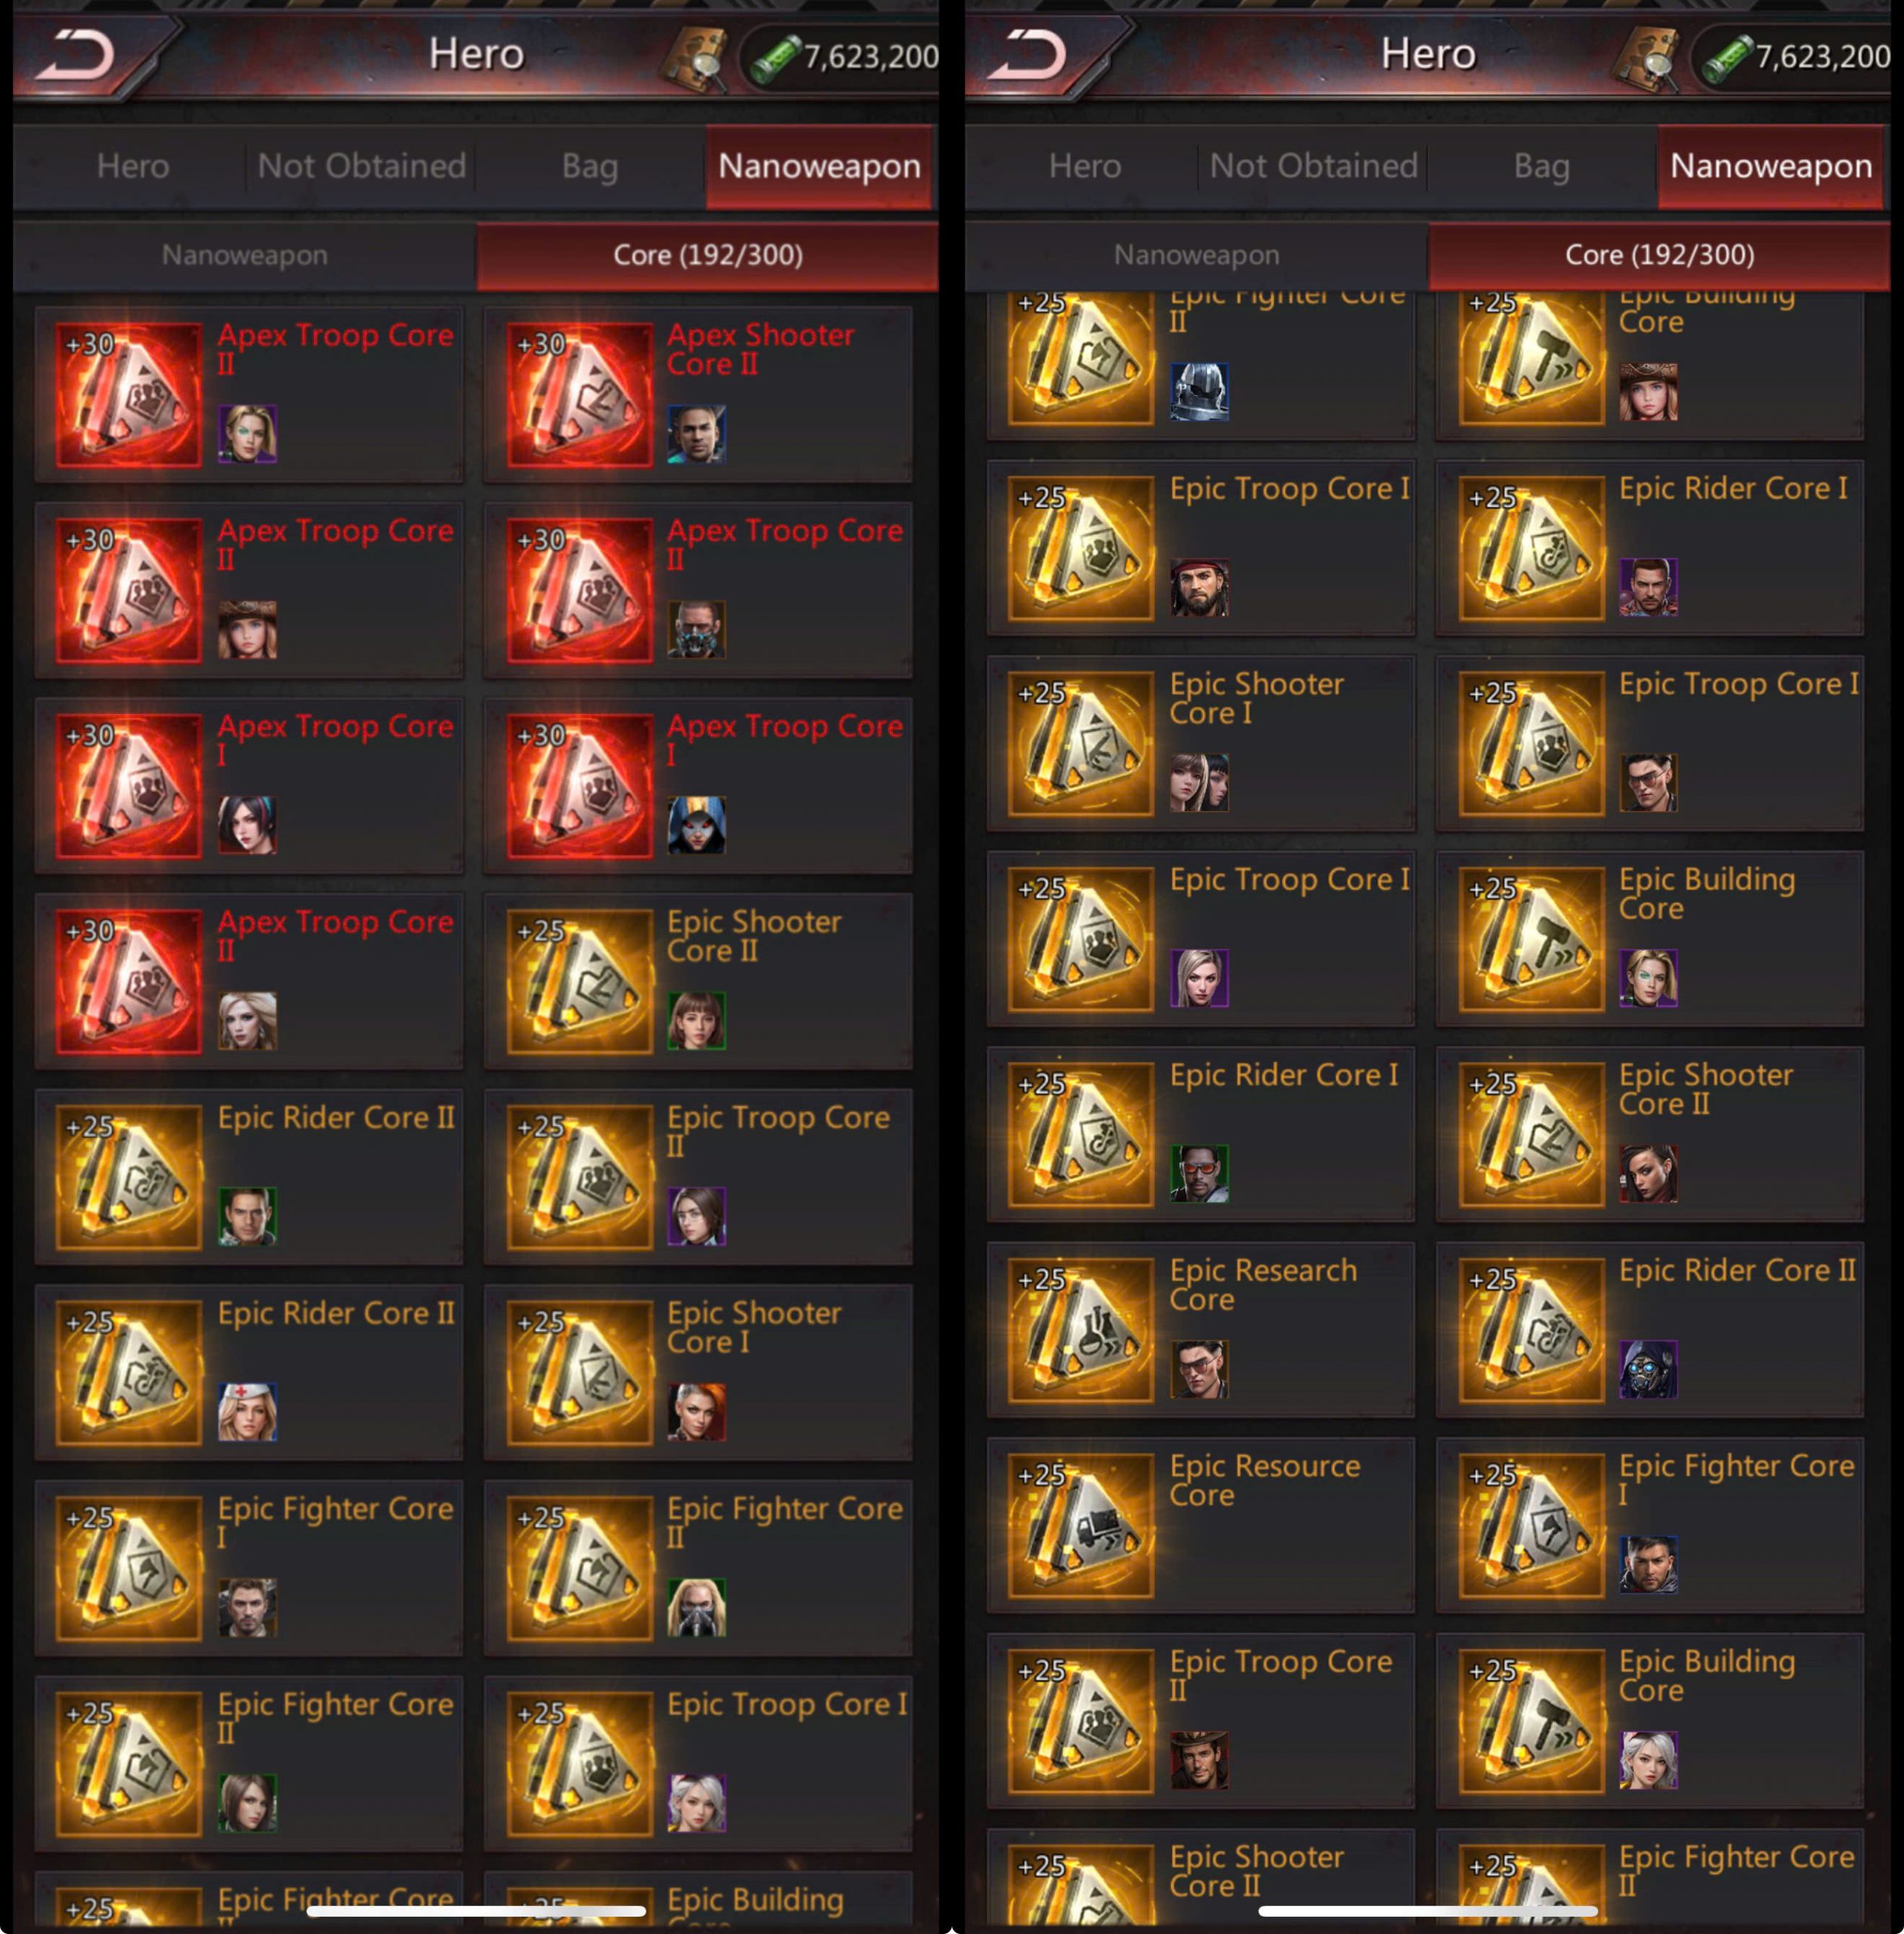Open the guidebook icon in right panel header
The height and width of the screenshot is (1934, 1904).
coord(1646,60)
